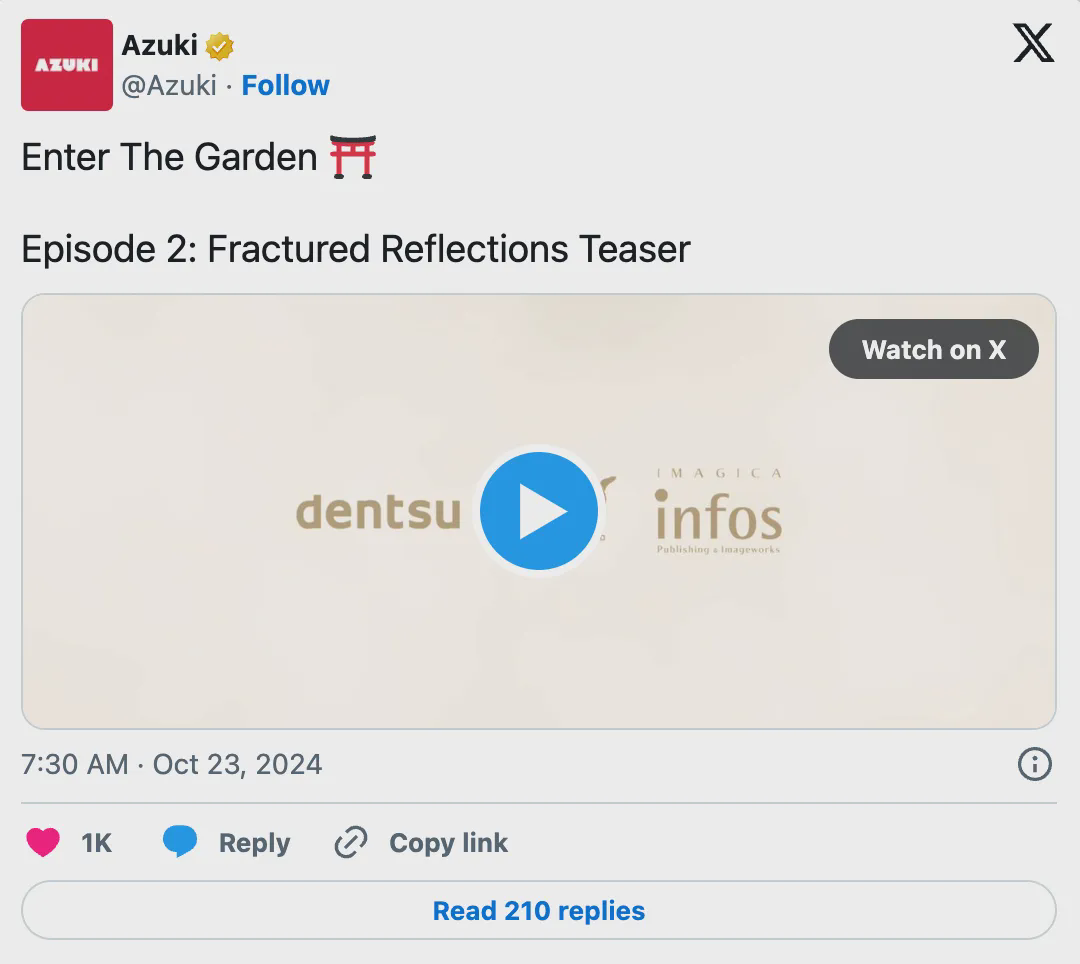This screenshot has height=964, width=1080.
Task: Click the dentsu logo in the video thumbnail
Action: [378, 512]
